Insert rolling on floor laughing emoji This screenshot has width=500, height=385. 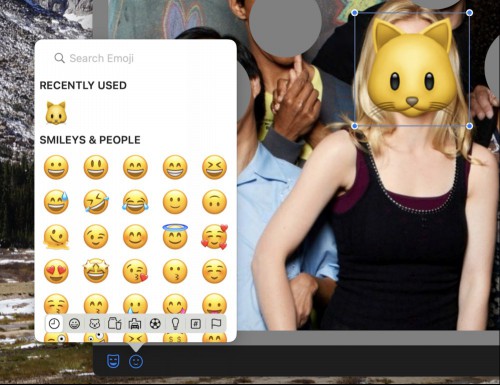click(96, 202)
